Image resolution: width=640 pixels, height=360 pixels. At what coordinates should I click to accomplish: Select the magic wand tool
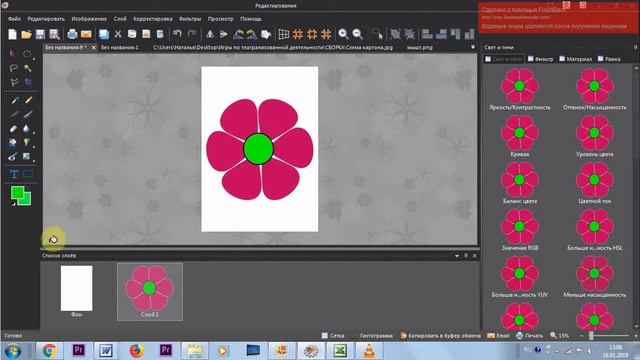coord(28,68)
